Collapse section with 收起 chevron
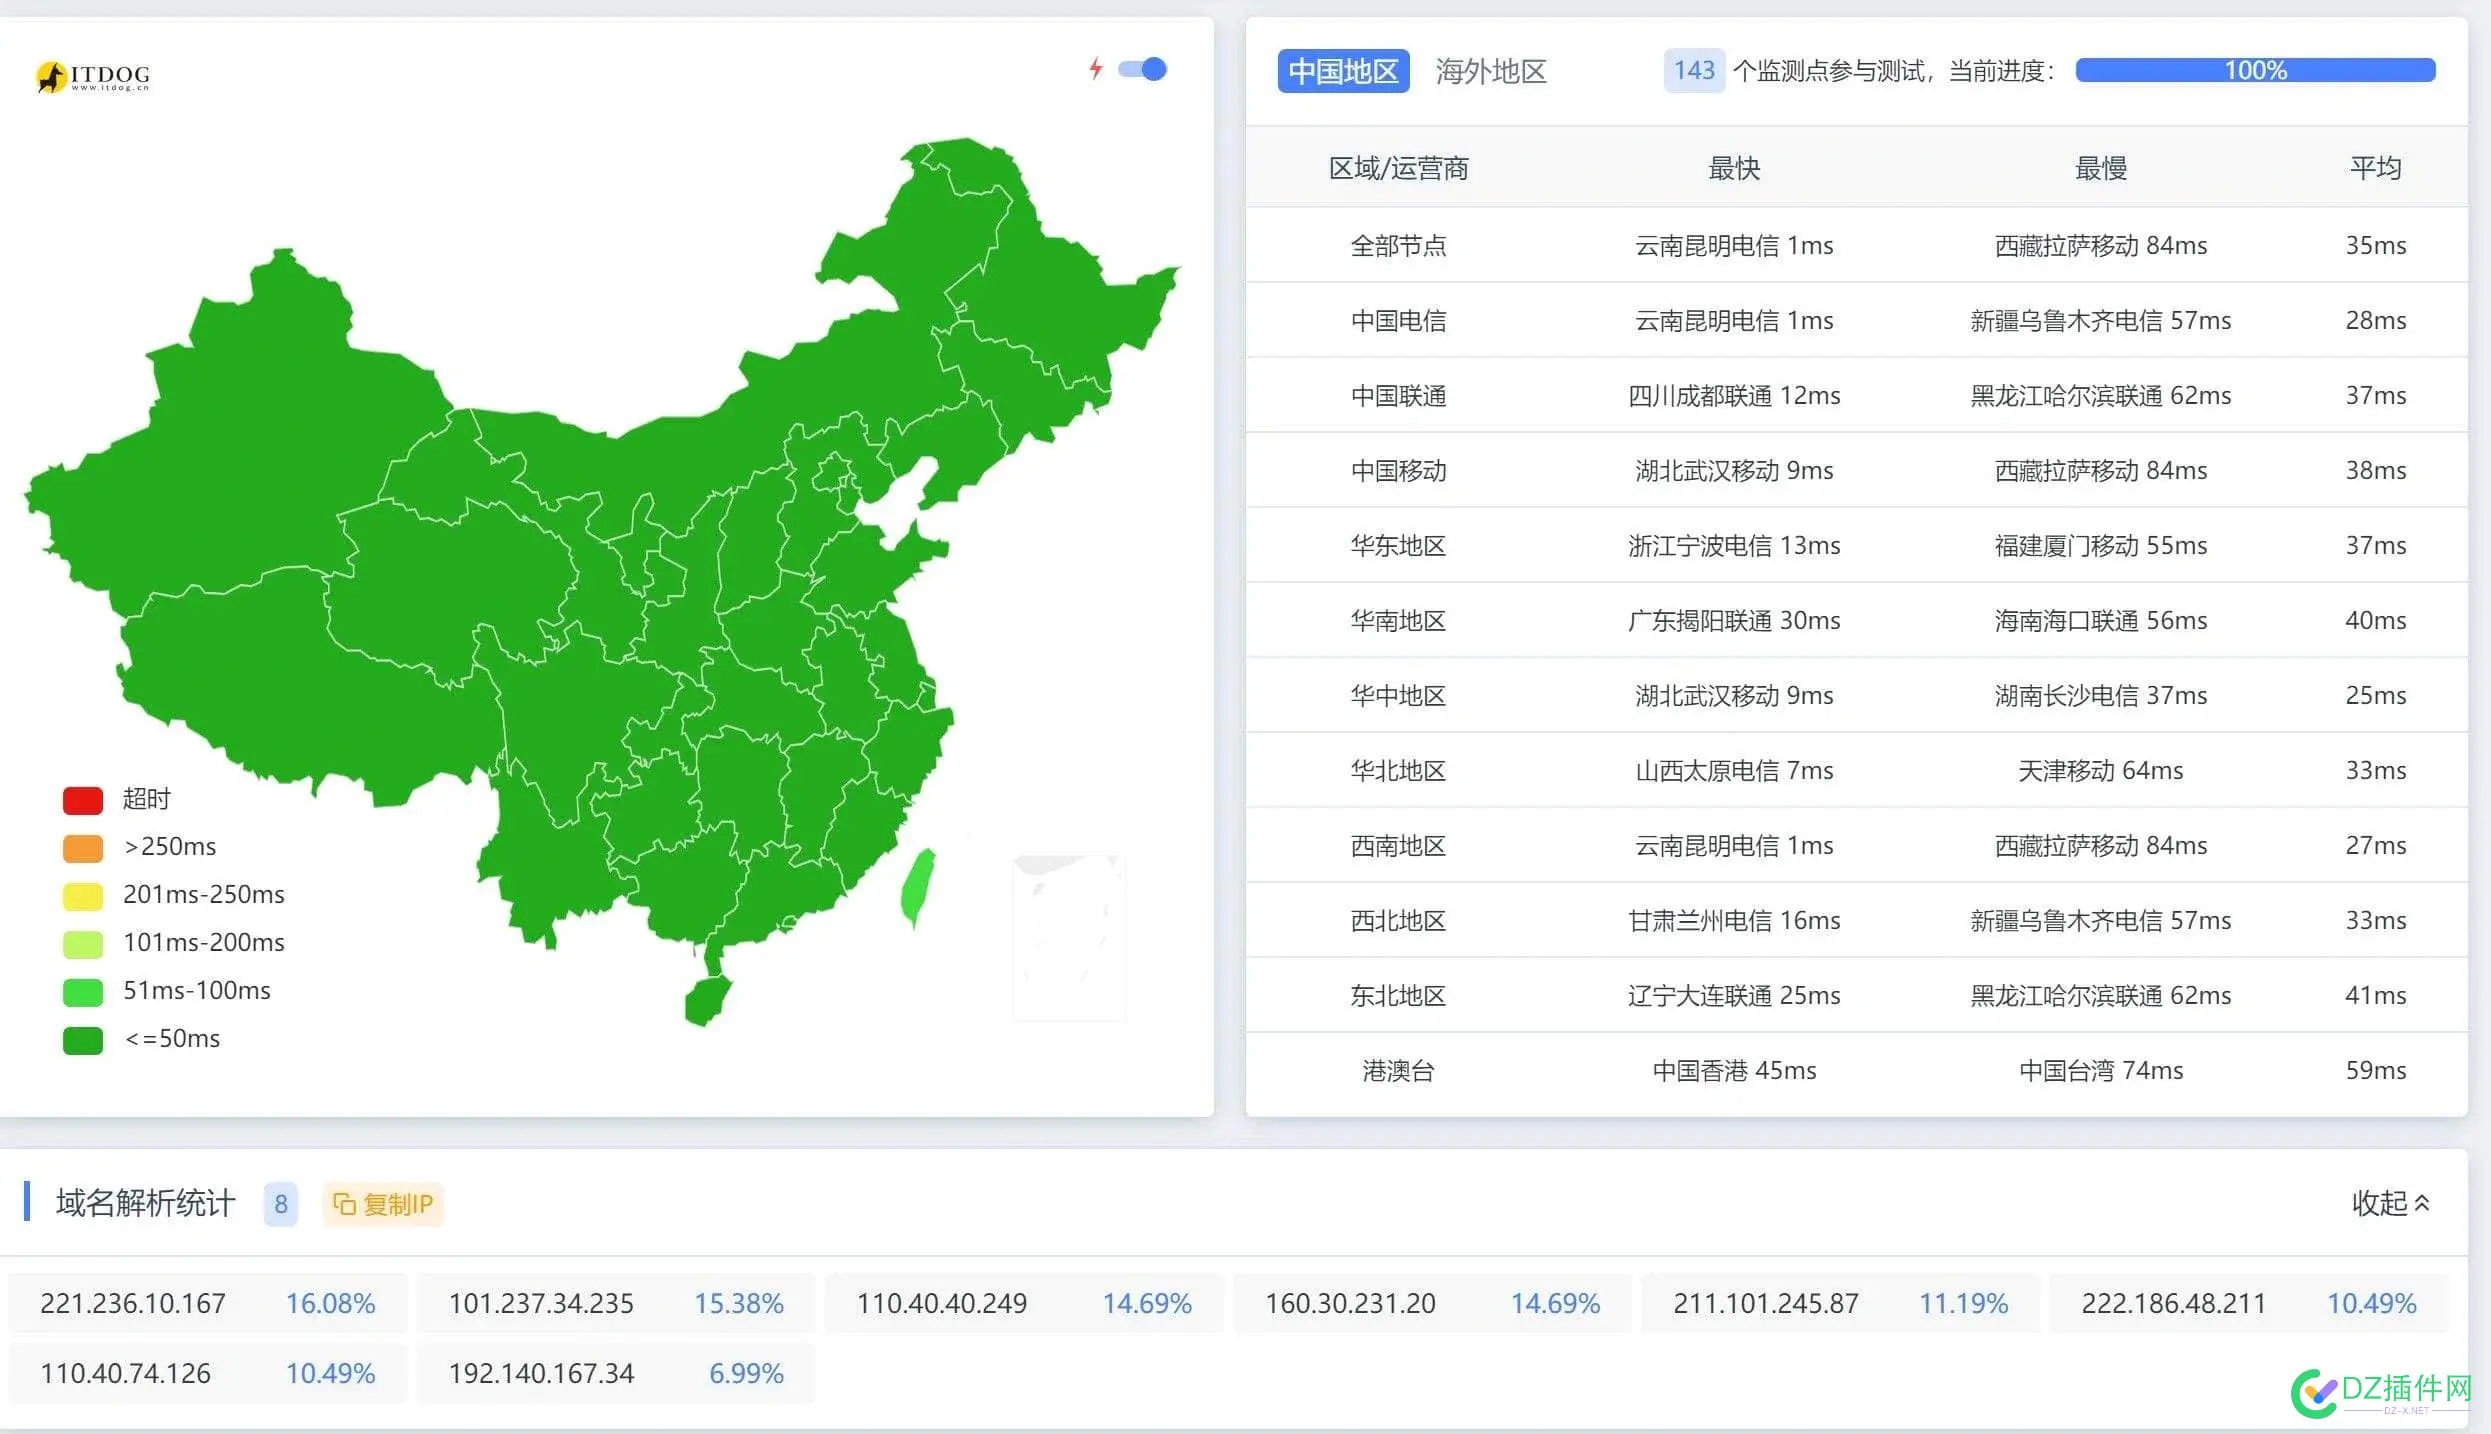This screenshot has height=1434, width=2491. point(2390,1203)
